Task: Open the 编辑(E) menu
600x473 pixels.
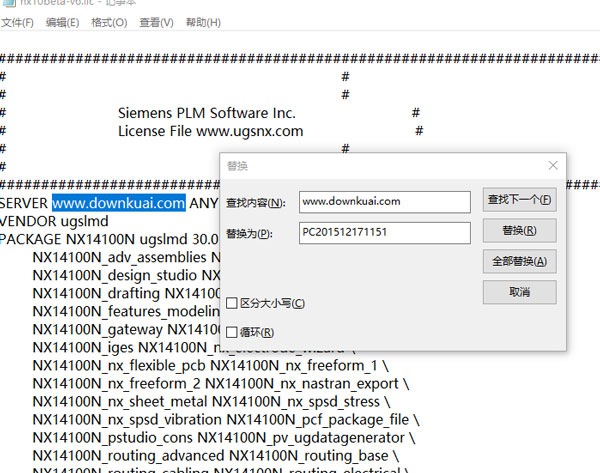Action: pos(62,23)
